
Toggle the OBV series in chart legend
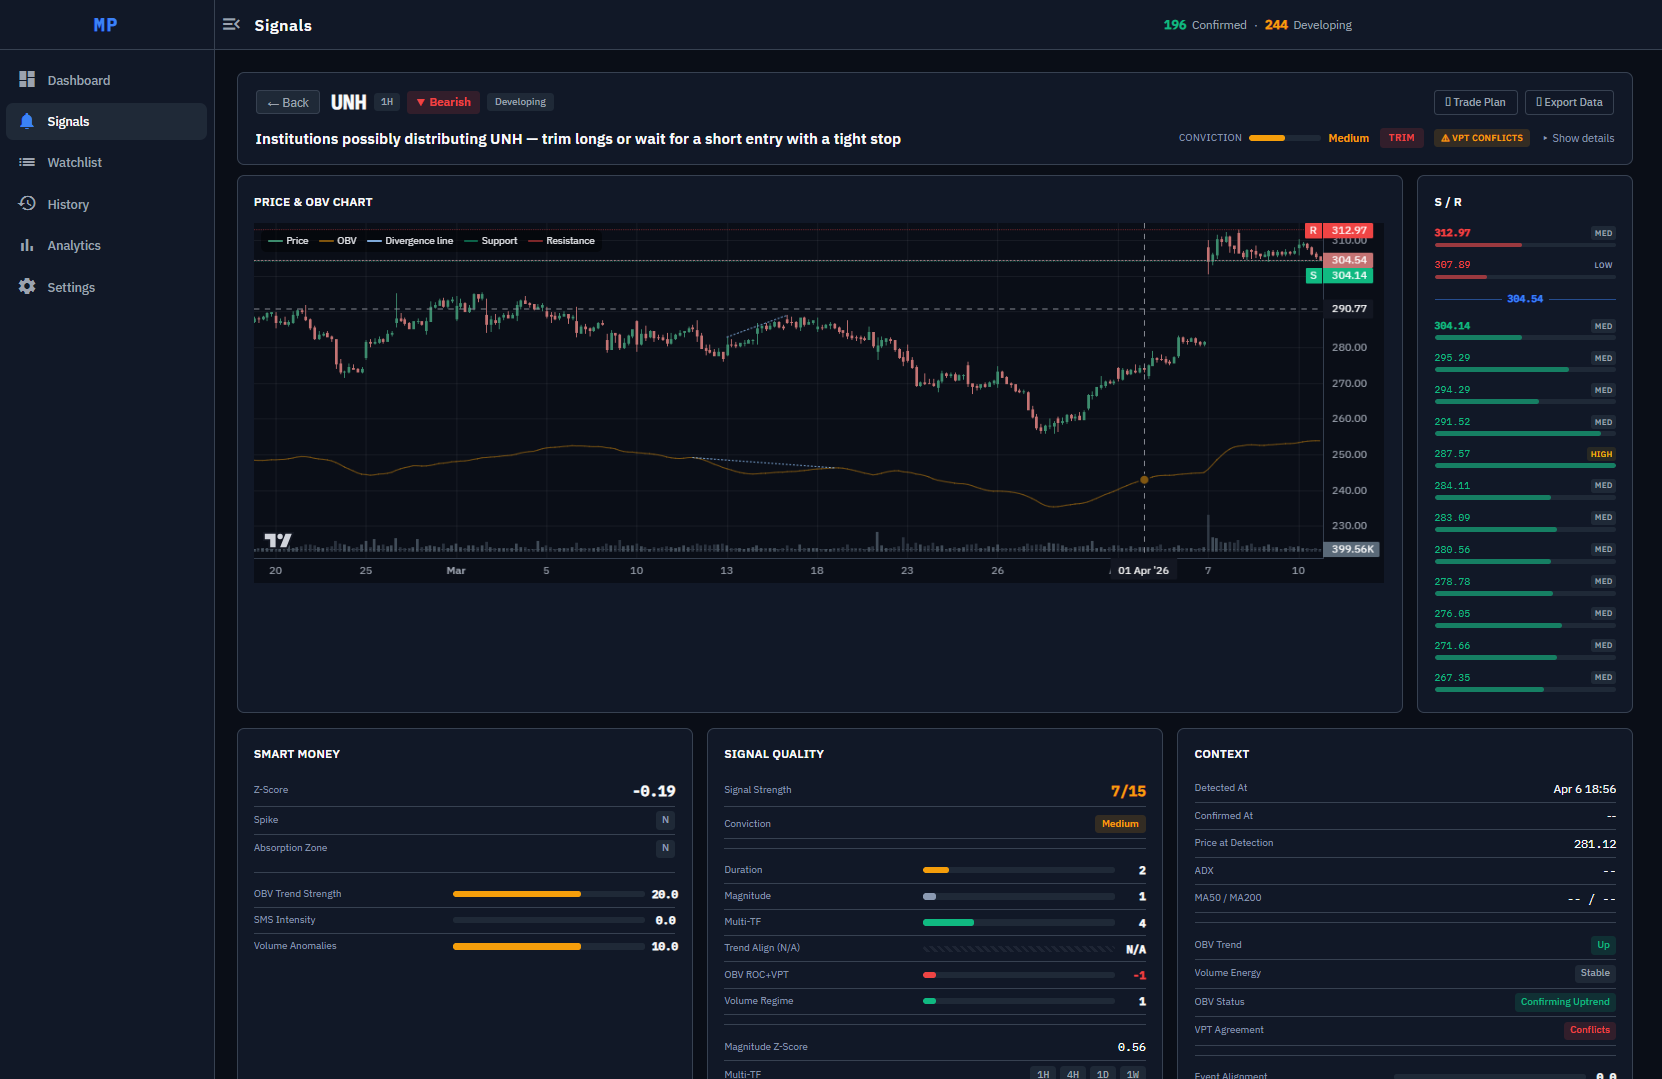point(338,241)
